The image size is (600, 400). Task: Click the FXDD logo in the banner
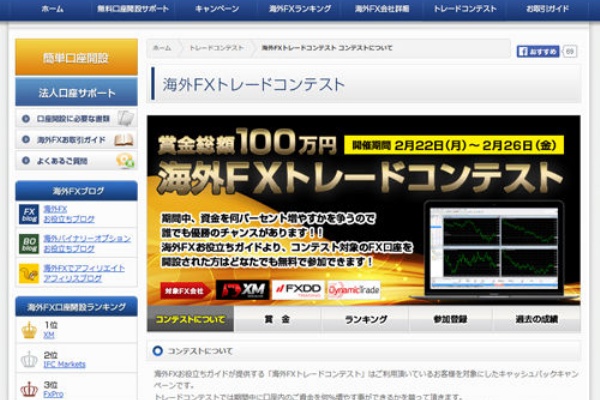(x=298, y=290)
